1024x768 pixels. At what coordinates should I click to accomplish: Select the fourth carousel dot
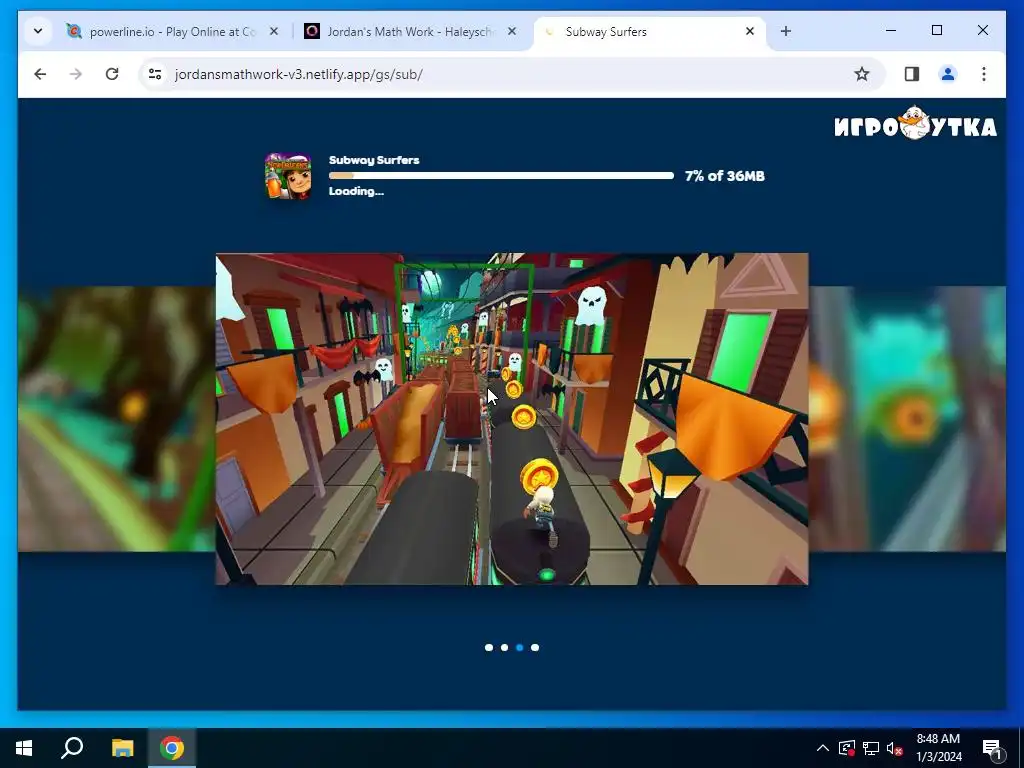pyautogui.click(x=535, y=648)
